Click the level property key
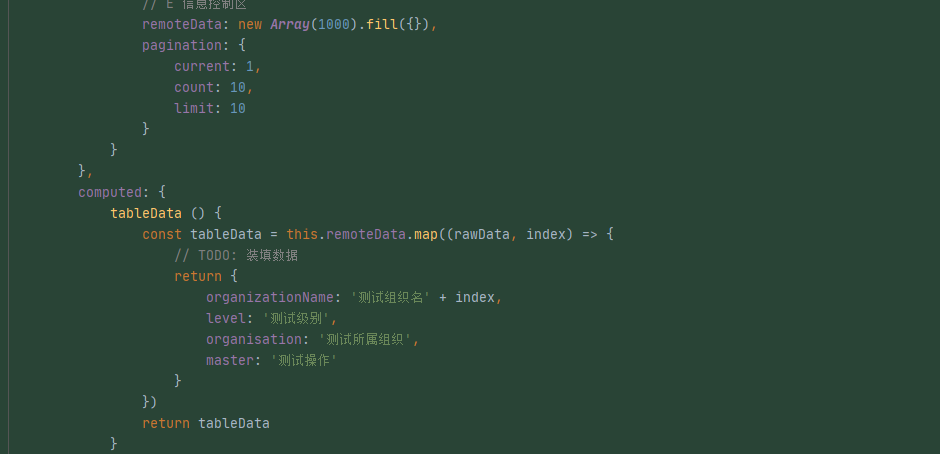The image size is (940, 454). tap(226, 318)
